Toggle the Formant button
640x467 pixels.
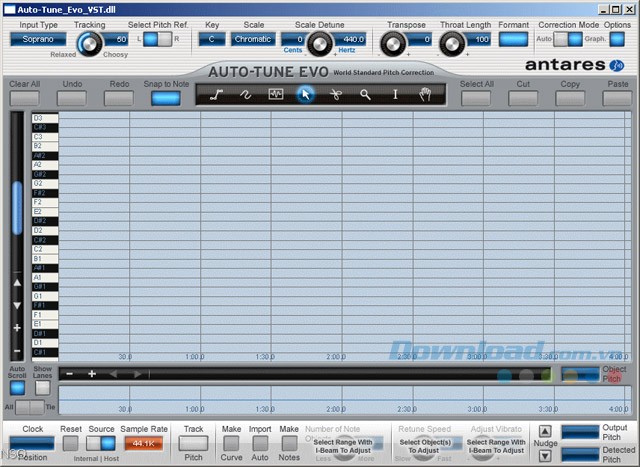click(513, 40)
